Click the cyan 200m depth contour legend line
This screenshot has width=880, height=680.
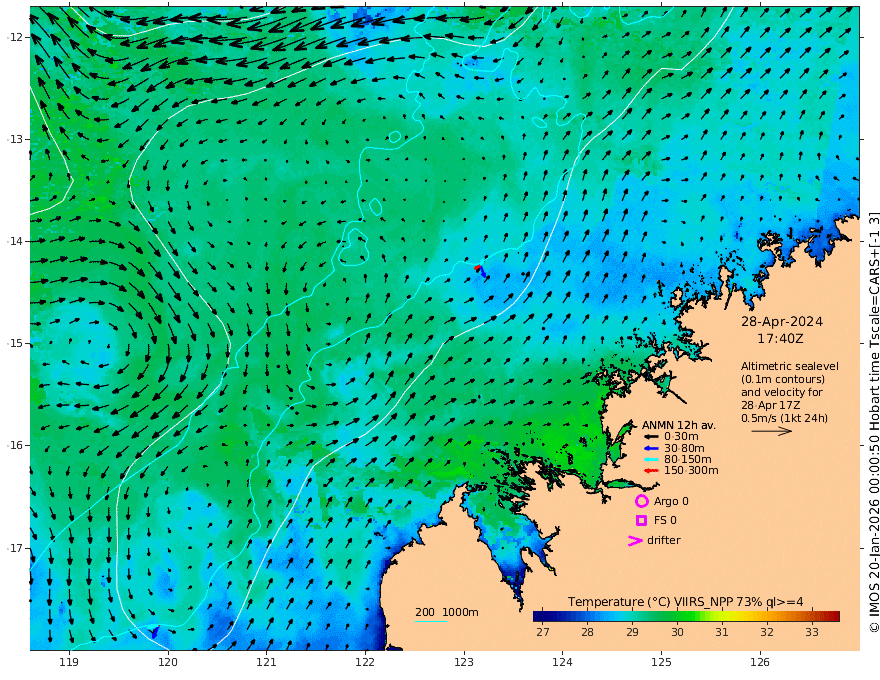[430, 621]
